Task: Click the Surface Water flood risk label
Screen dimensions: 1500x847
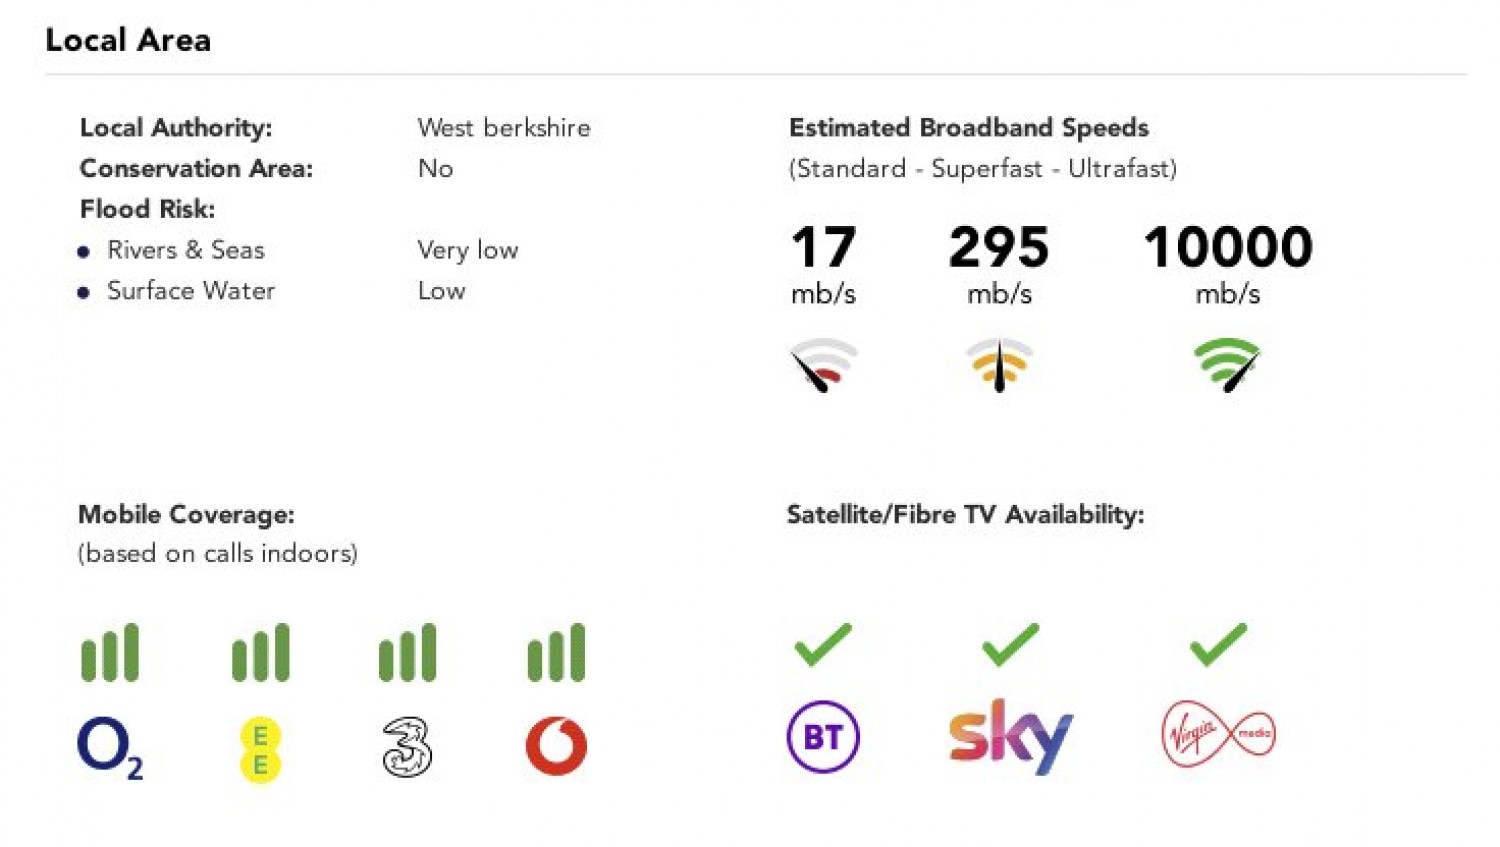Action: point(190,291)
